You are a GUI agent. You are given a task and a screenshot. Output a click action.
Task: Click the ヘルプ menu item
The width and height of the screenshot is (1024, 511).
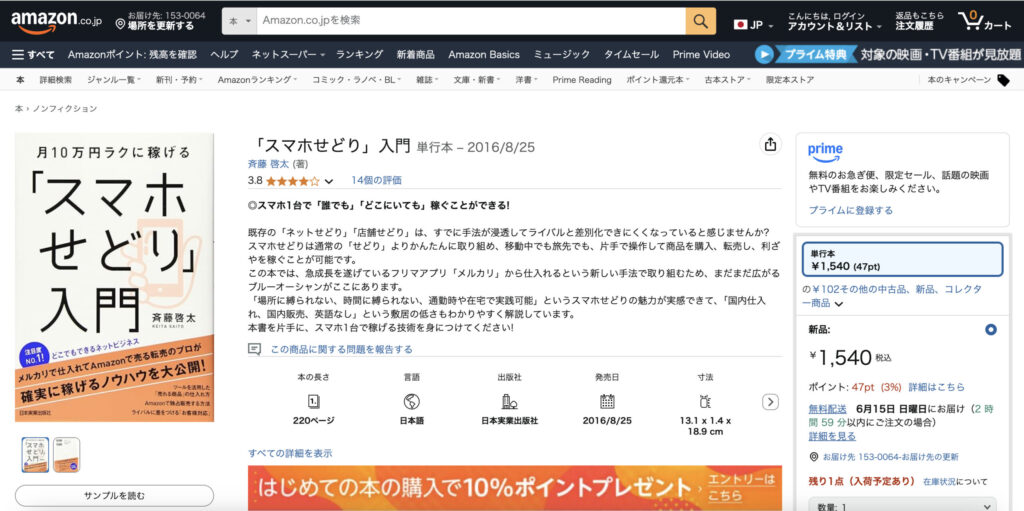[224, 54]
